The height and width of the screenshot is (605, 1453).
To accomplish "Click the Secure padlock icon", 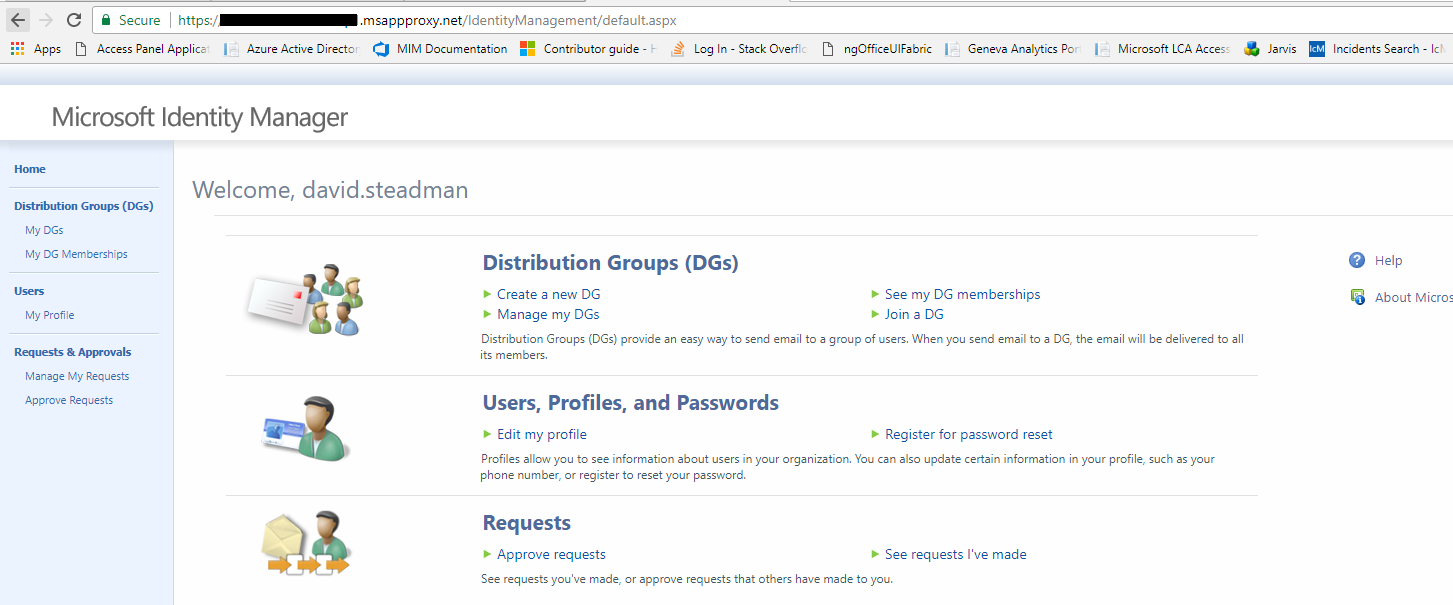I will (106, 20).
